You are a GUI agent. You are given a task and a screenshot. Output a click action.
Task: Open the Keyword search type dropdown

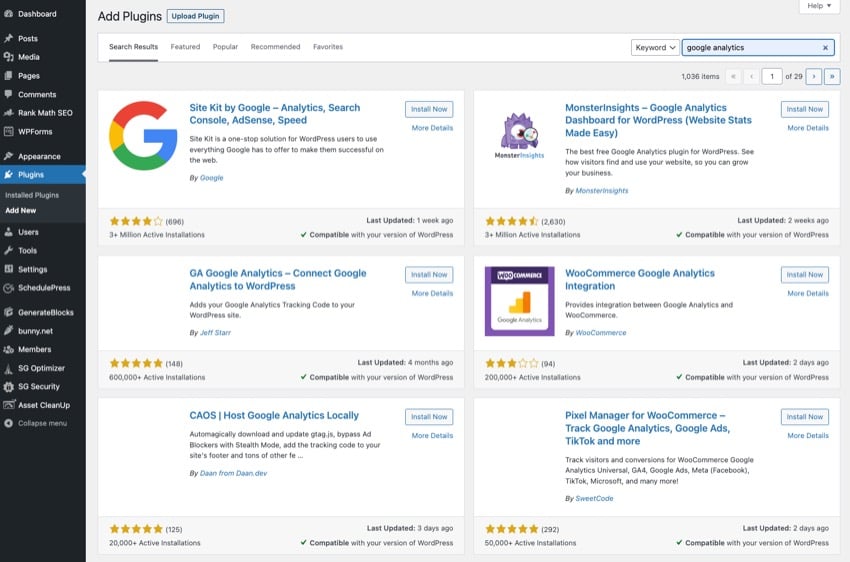click(x=655, y=48)
